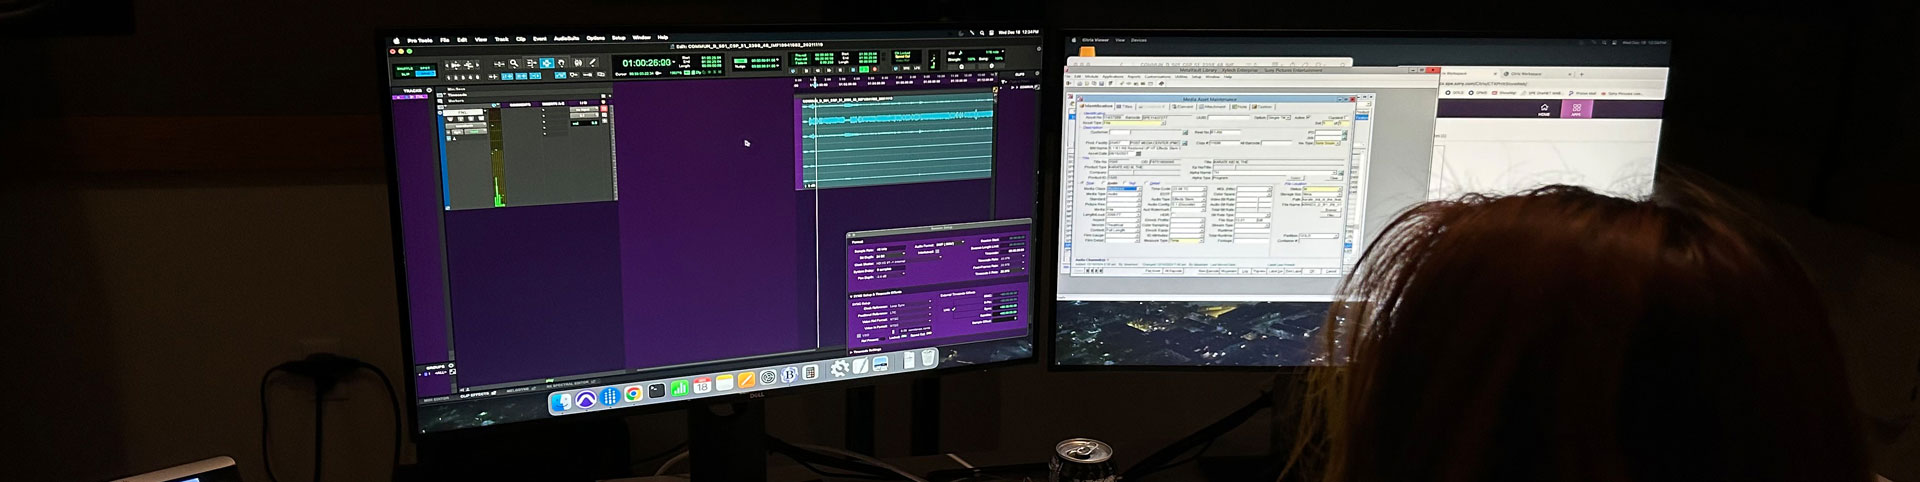The height and width of the screenshot is (482, 1920).
Task: Open the Track menu in Pro Tools
Action: click(x=502, y=39)
